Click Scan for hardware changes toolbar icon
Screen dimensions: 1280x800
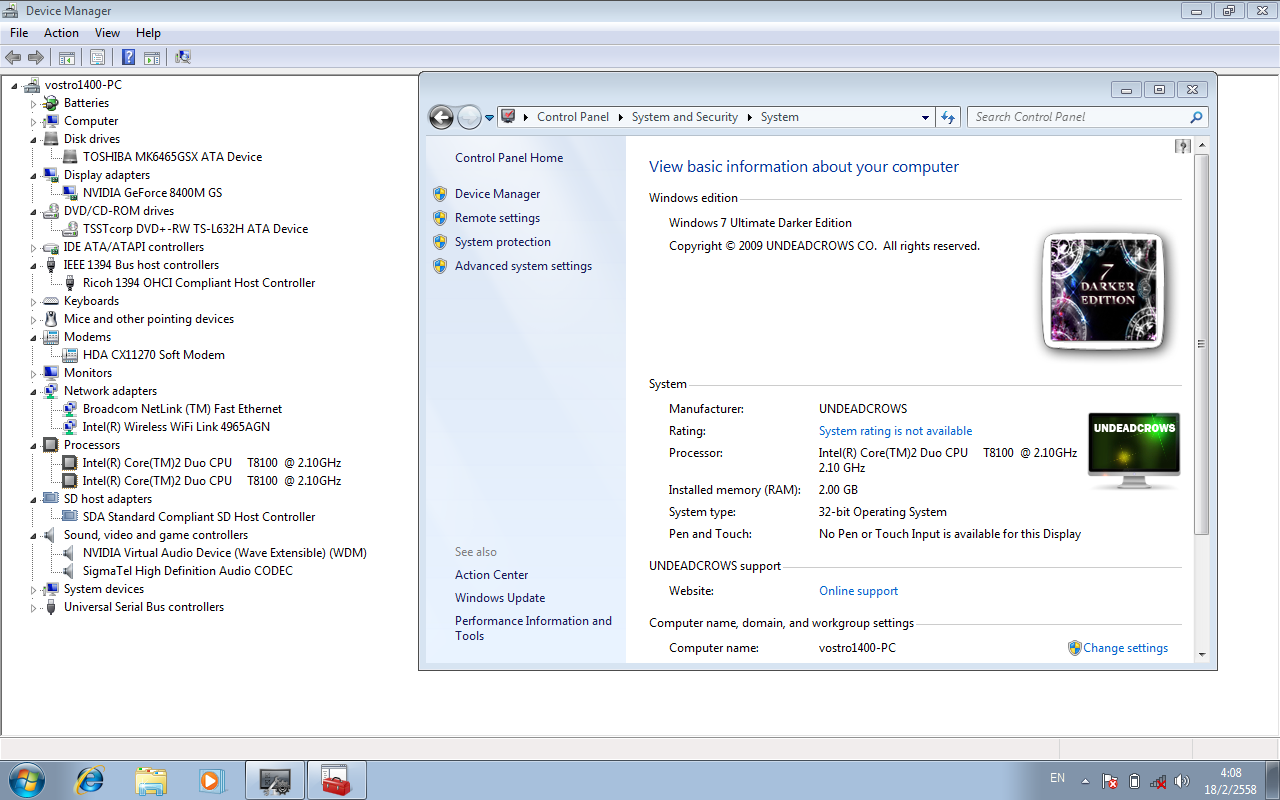click(183, 57)
